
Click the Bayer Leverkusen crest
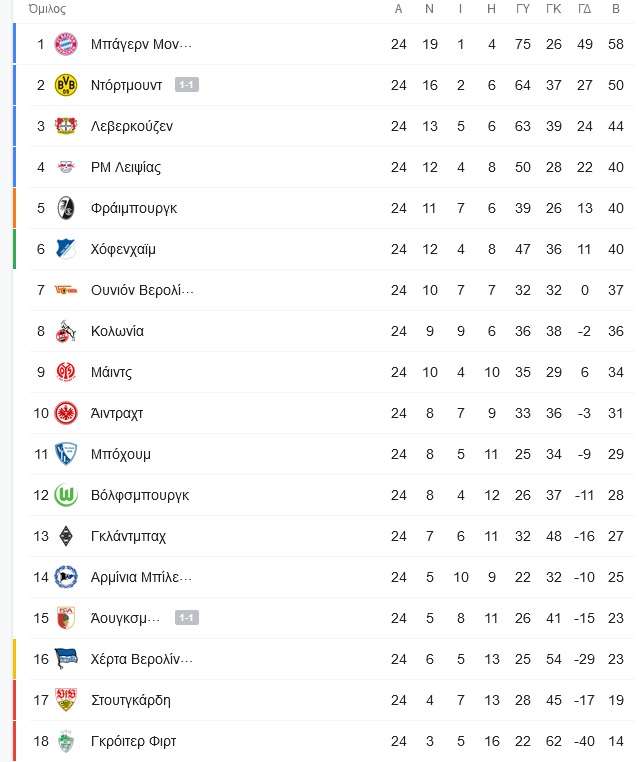[66, 126]
